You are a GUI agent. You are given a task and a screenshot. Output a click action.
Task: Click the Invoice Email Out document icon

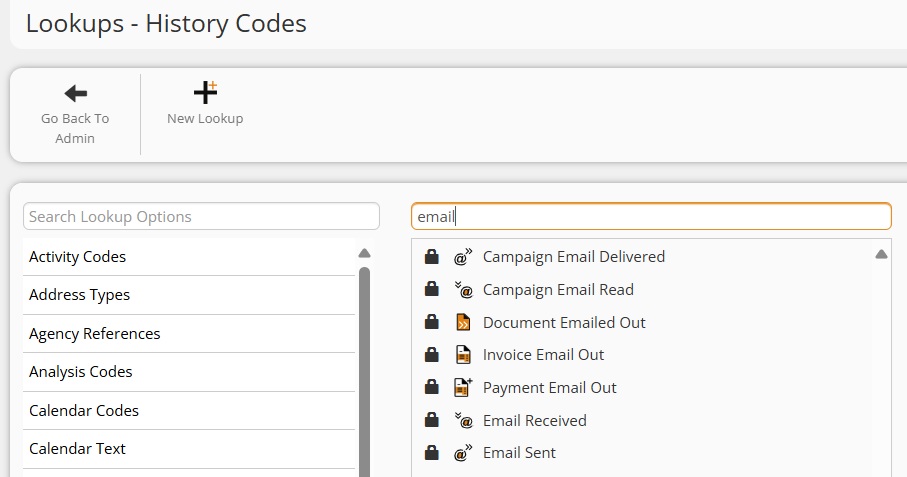pos(463,354)
